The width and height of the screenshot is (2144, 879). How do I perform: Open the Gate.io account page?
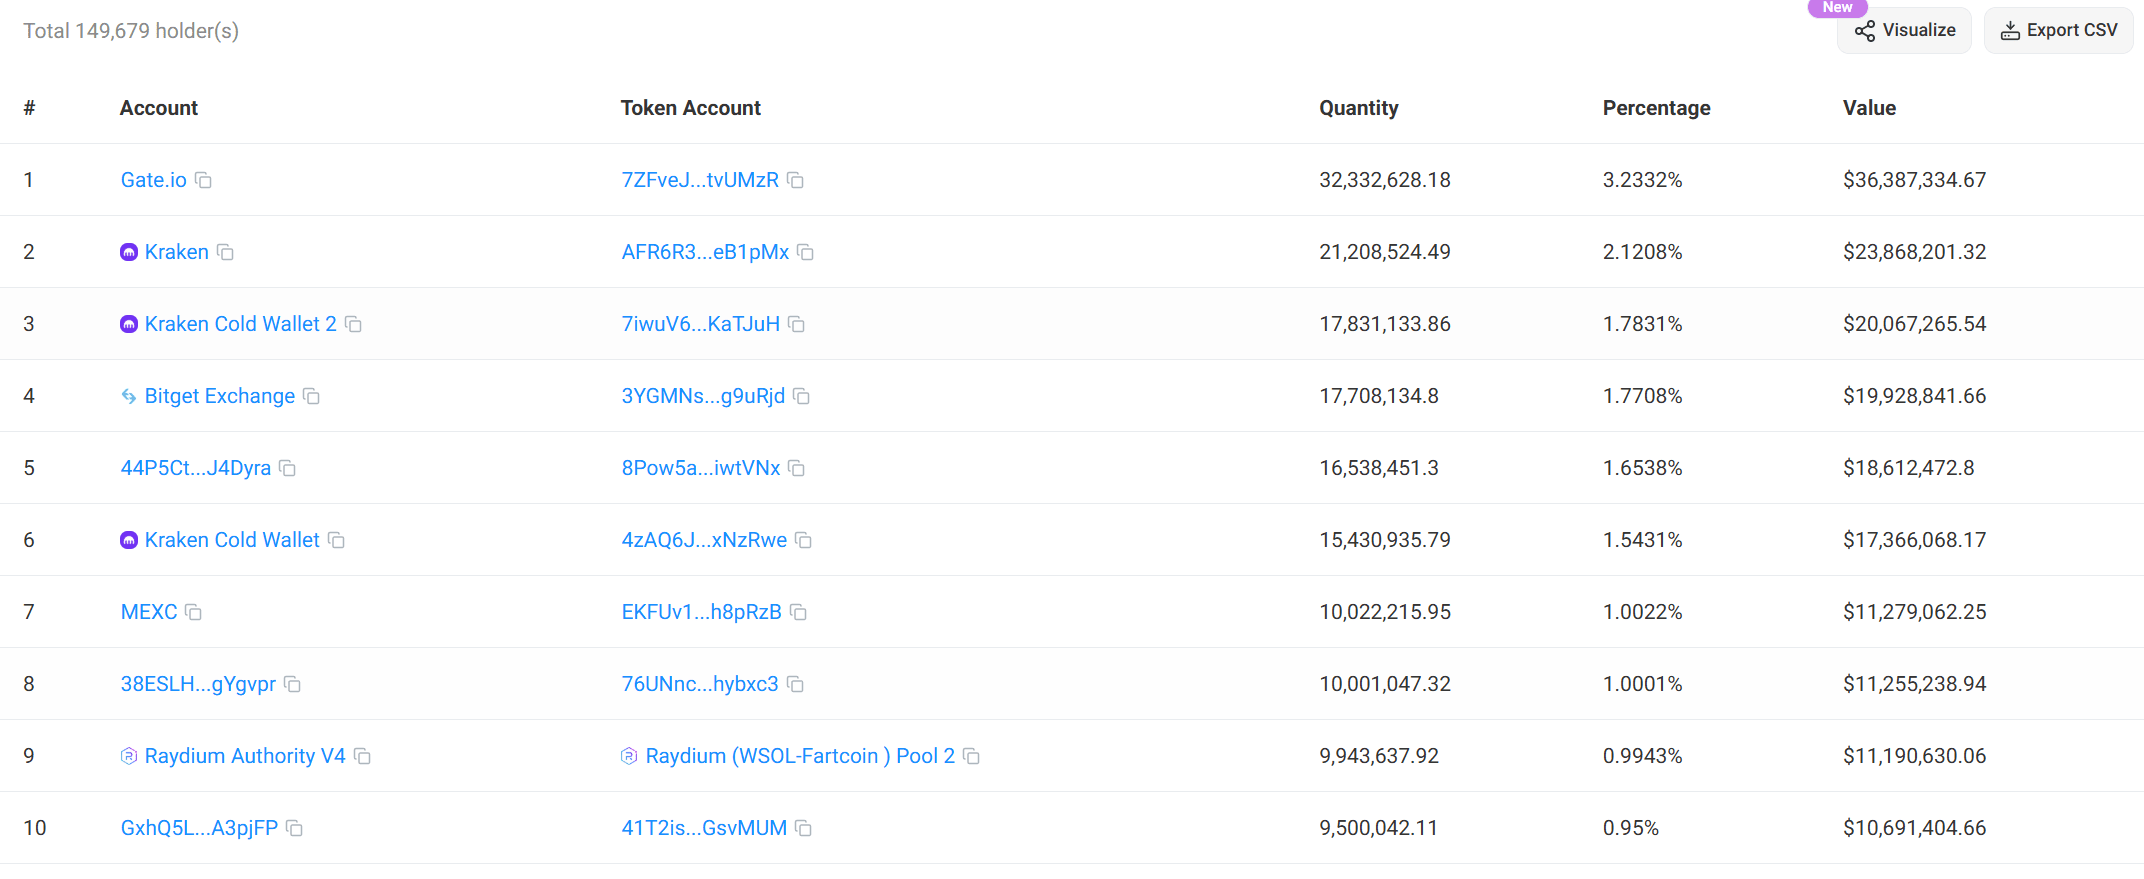pos(154,180)
